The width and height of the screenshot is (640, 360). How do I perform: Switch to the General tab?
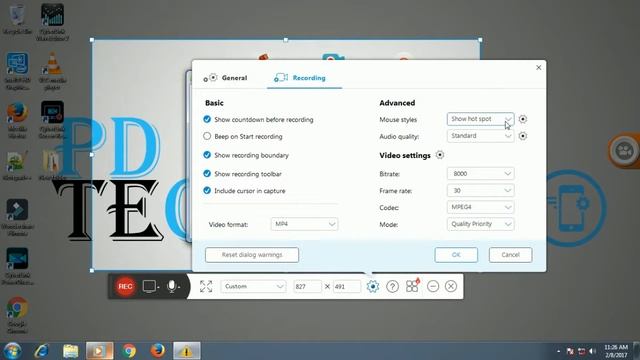[226, 78]
